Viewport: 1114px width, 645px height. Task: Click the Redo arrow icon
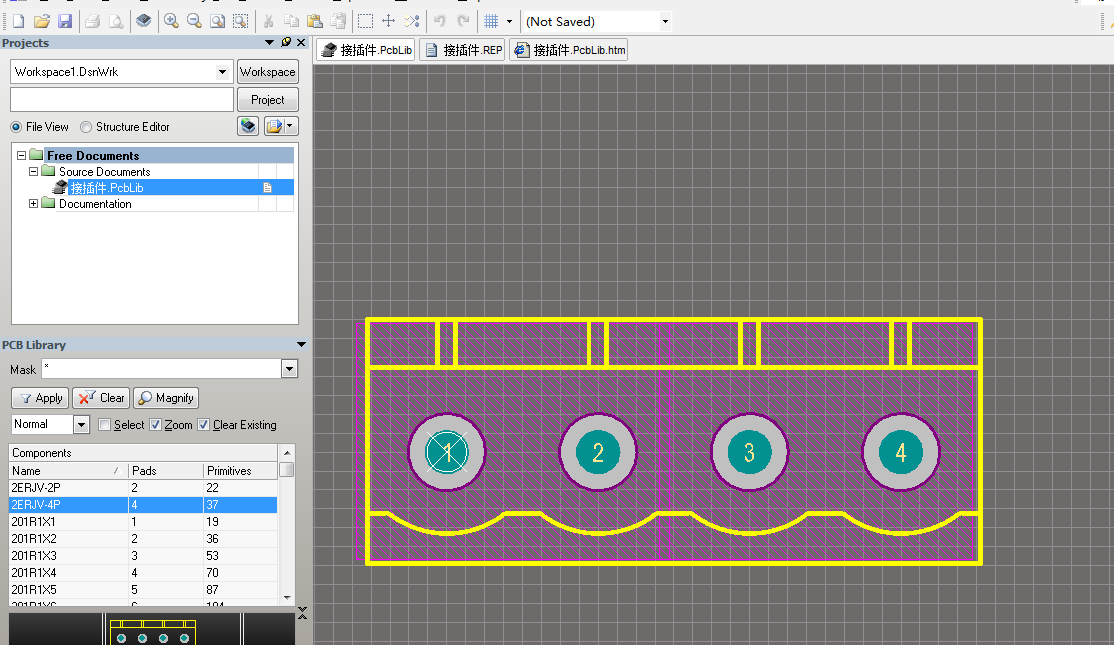(x=463, y=21)
